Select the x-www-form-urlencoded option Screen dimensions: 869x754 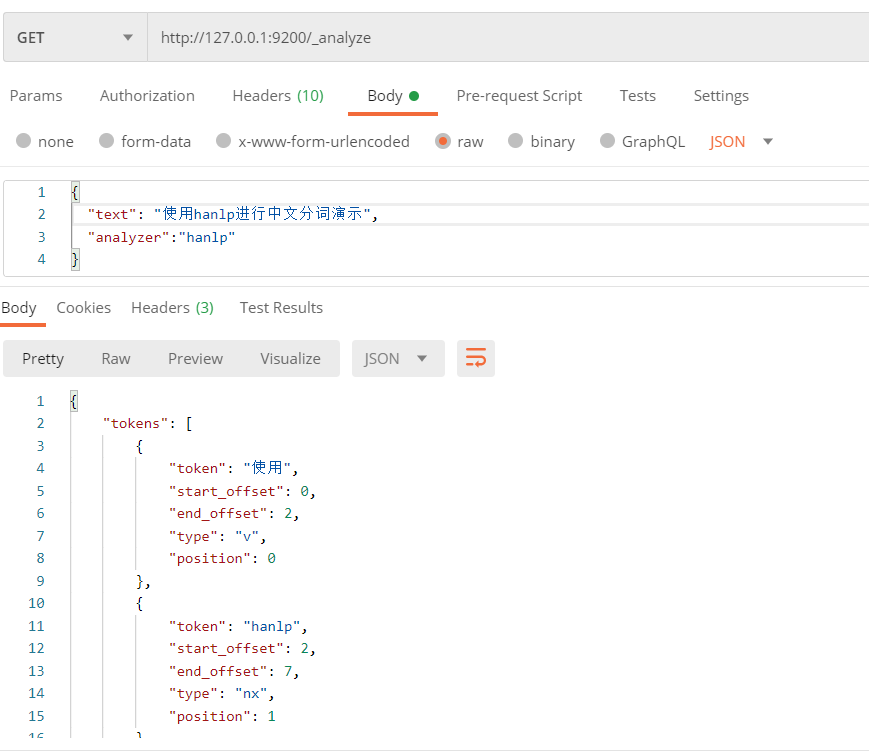click(x=310, y=141)
